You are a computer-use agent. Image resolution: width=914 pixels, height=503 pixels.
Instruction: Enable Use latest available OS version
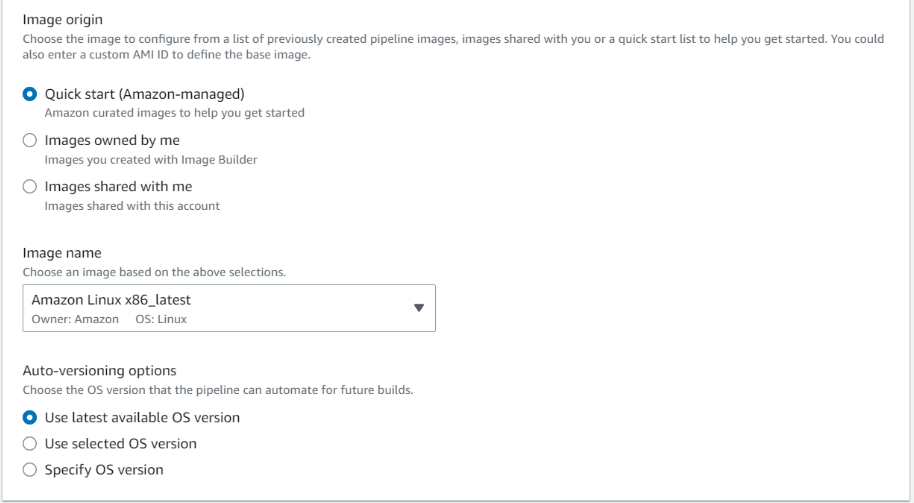(30, 418)
